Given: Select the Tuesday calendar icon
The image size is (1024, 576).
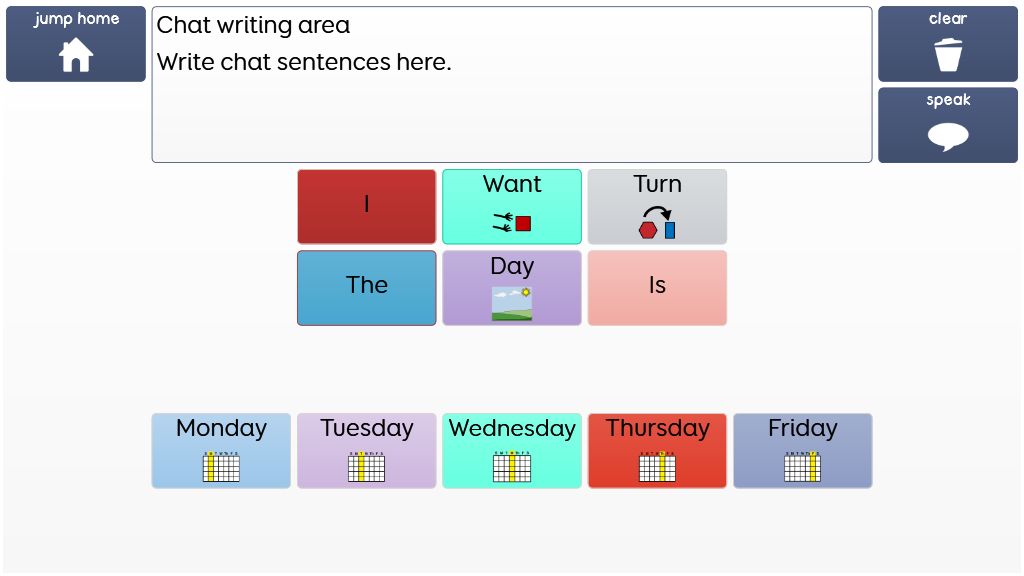Looking at the screenshot, I should [367, 467].
